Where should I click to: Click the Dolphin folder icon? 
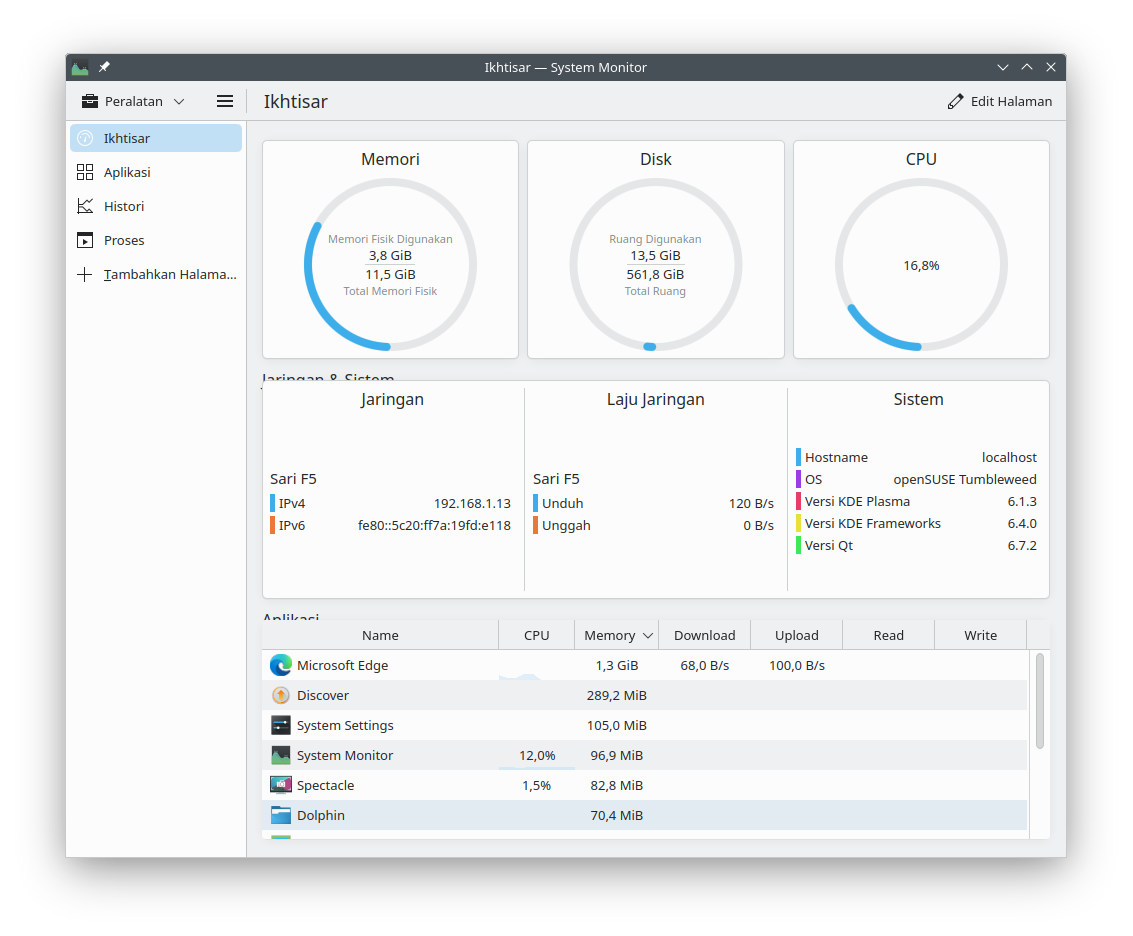point(281,815)
